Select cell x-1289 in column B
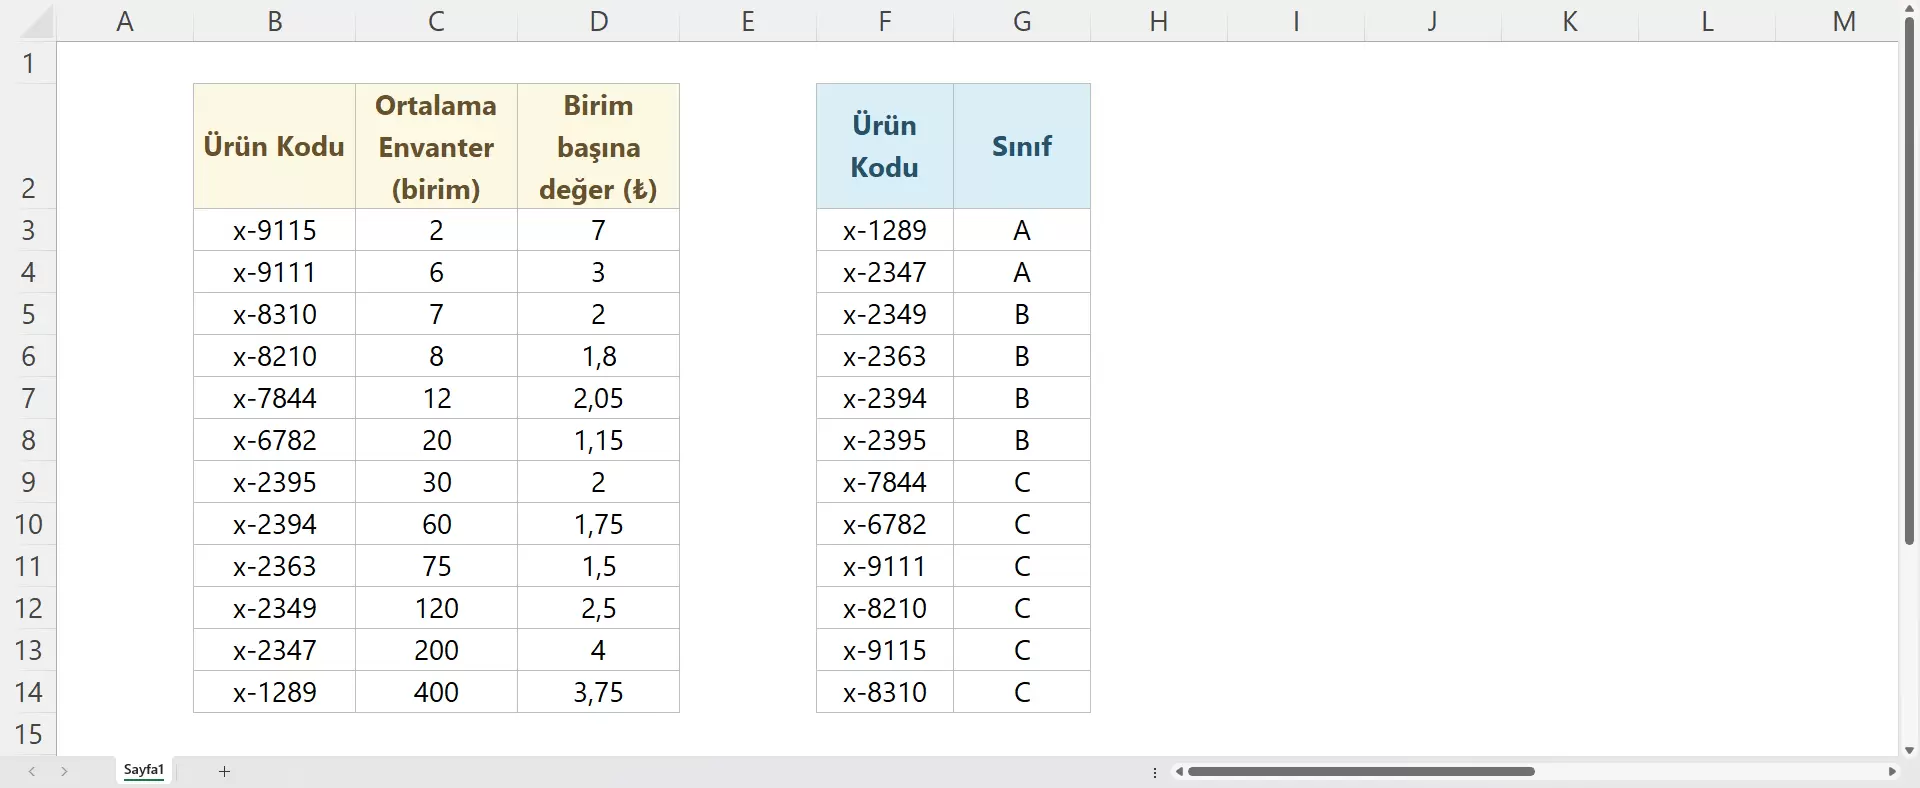The height and width of the screenshot is (788, 1920). [x=275, y=692]
